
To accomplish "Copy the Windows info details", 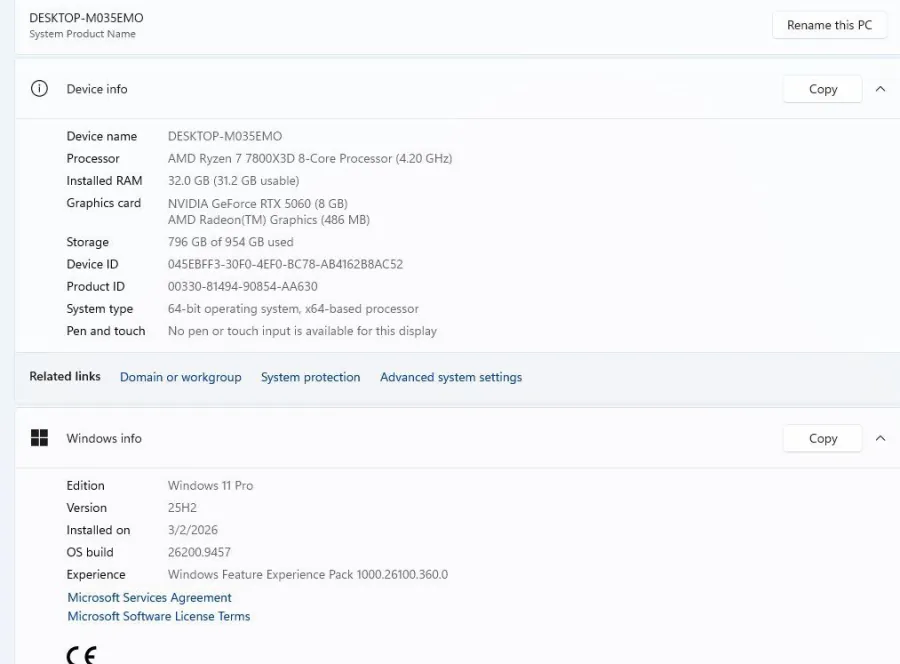I will click(823, 438).
